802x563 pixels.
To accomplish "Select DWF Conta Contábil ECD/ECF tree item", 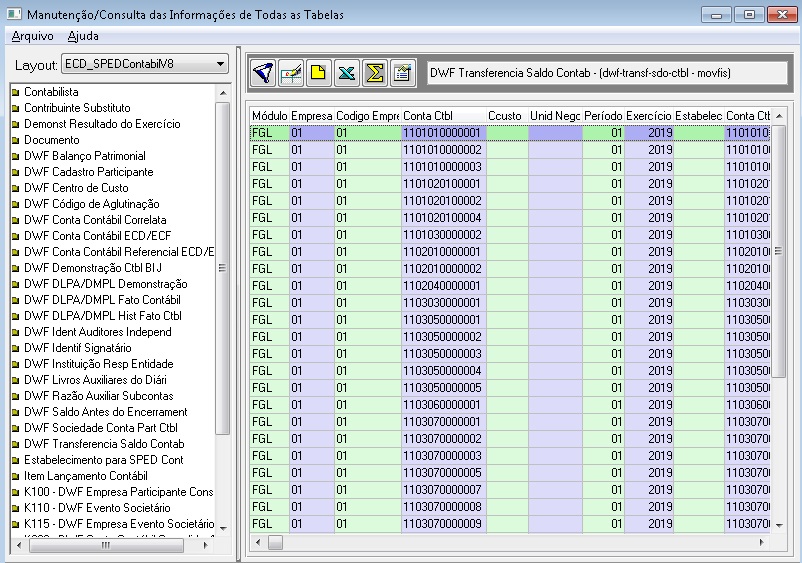I will (x=98, y=236).
